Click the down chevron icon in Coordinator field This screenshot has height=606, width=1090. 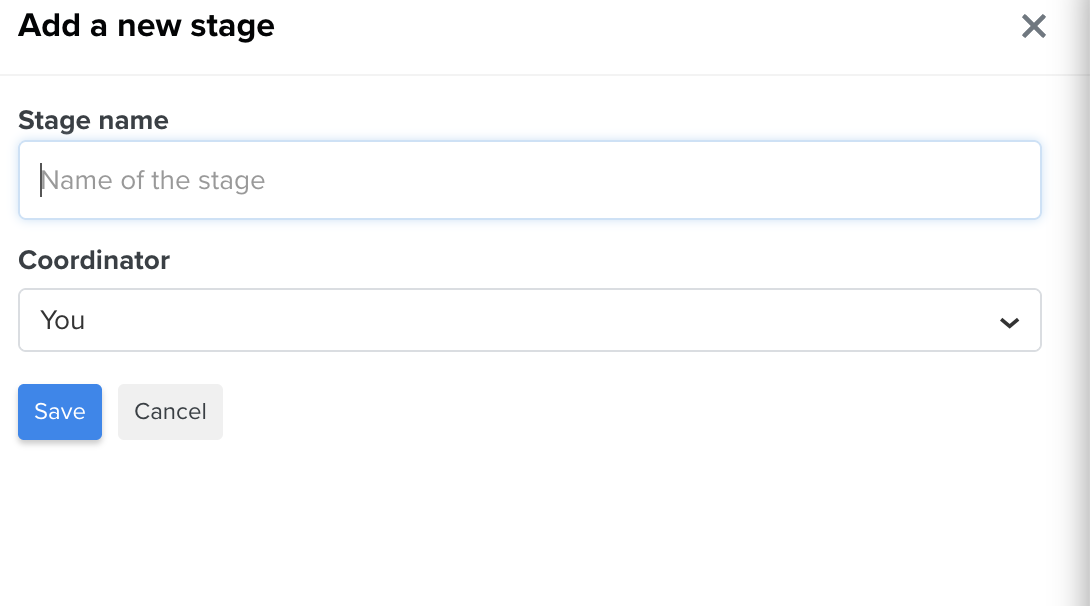click(1009, 322)
